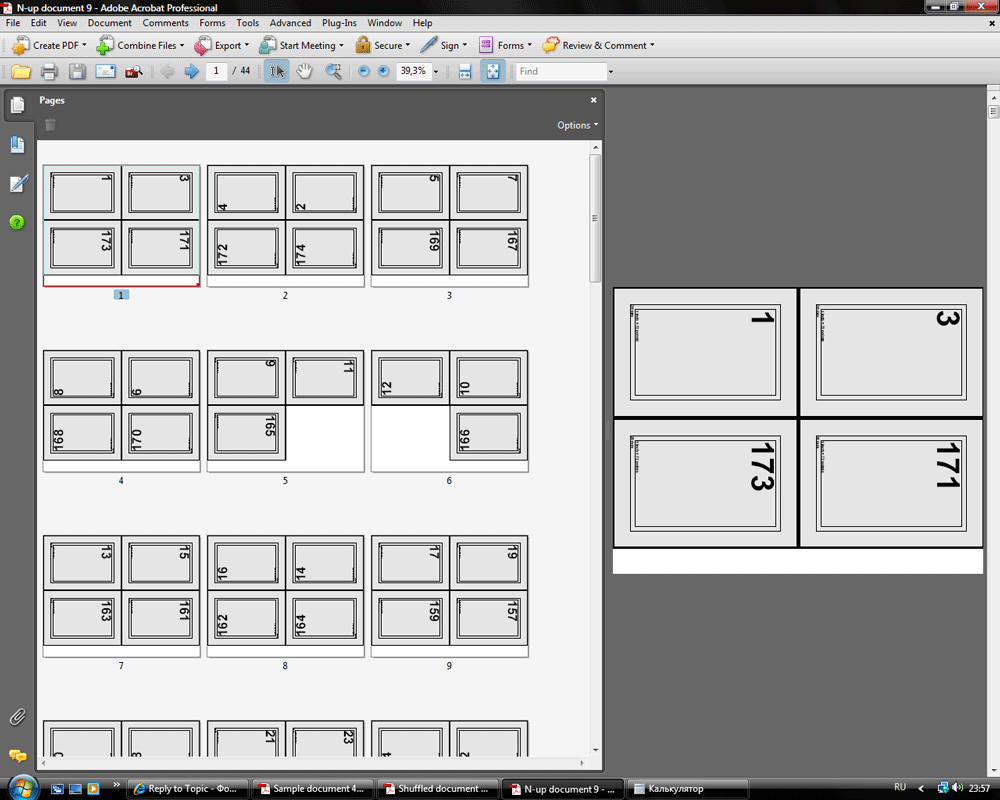Go to next page with blue arrow
The width and height of the screenshot is (1000, 800).
click(191, 71)
